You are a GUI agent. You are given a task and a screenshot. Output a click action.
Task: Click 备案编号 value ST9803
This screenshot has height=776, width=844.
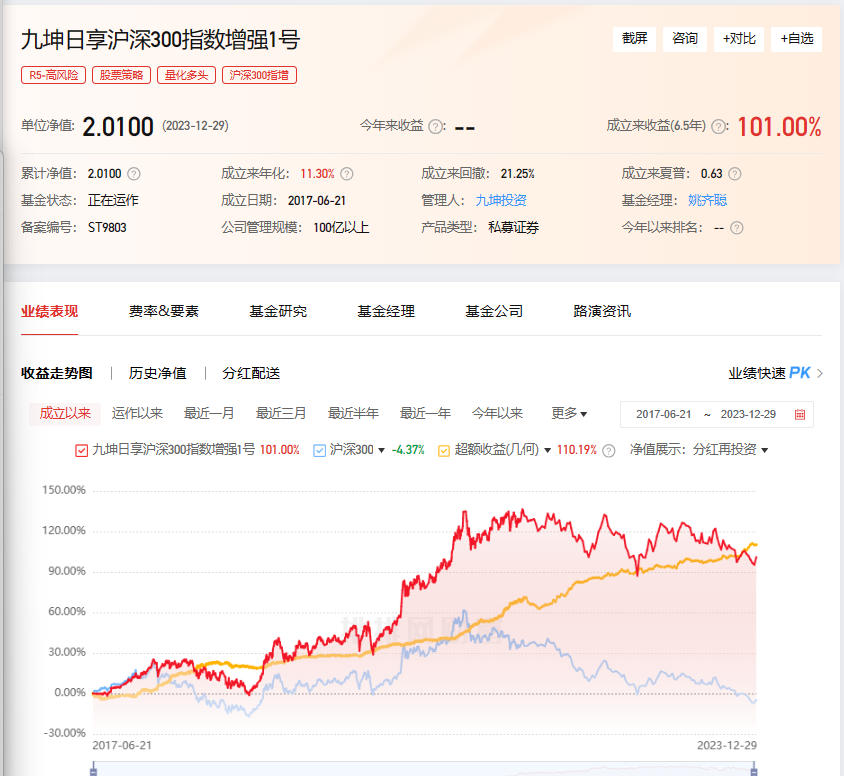pos(107,228)
